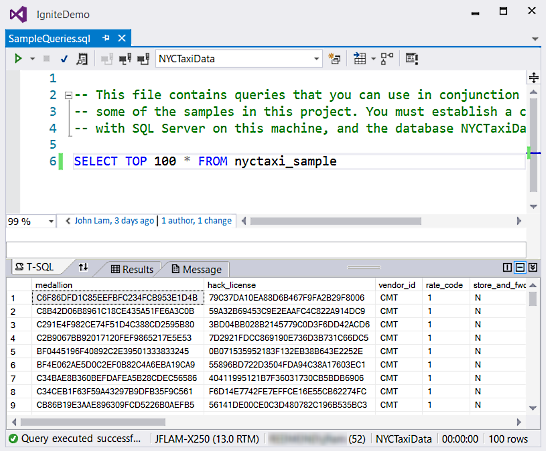
Task: Click the results-to-grid toolbar icon
Action: tap(359, 59)
